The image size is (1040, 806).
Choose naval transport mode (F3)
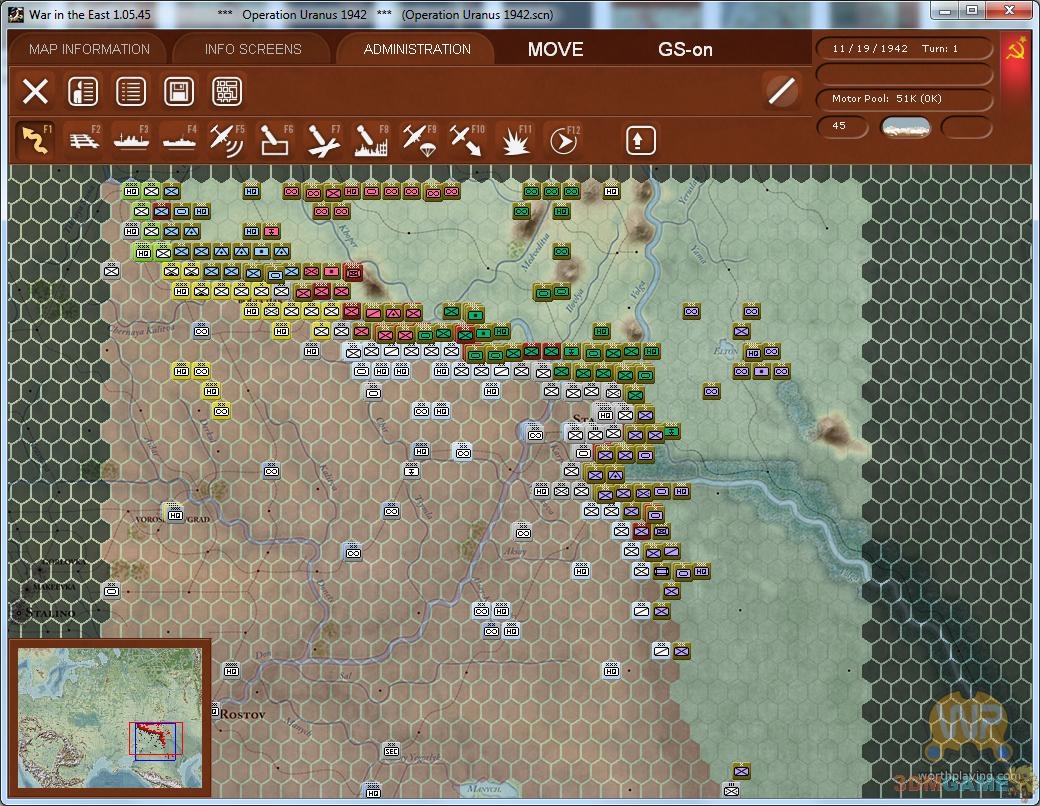[131, 139]
